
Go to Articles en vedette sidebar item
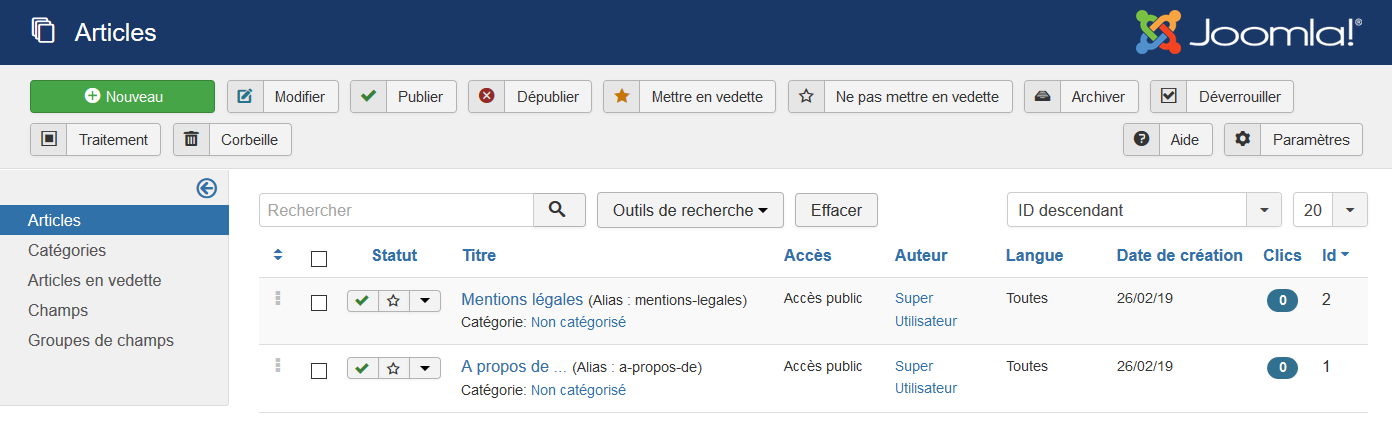tap(95, 280)
